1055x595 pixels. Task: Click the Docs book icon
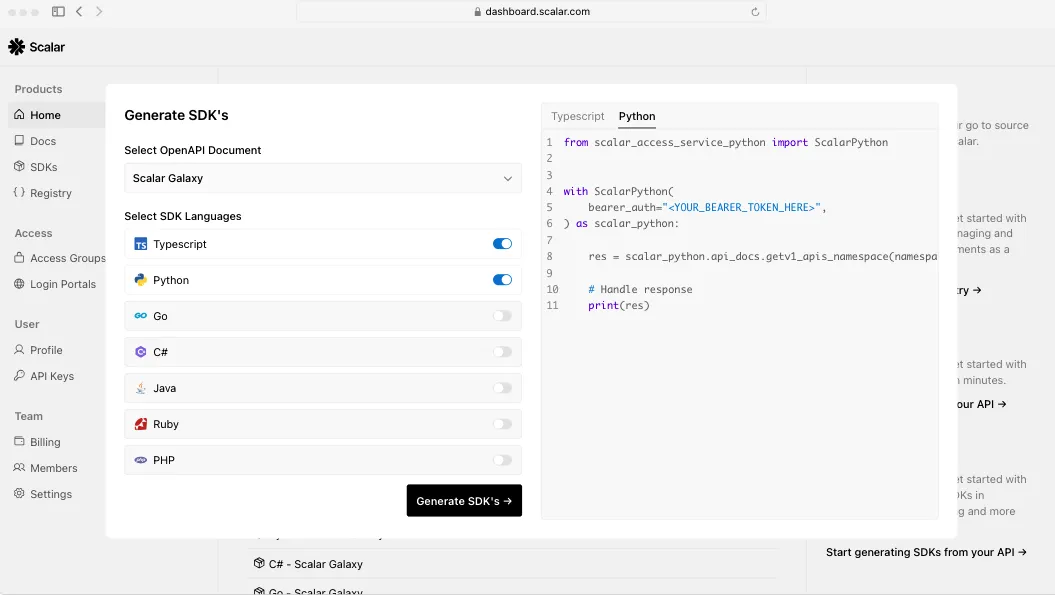20,141
